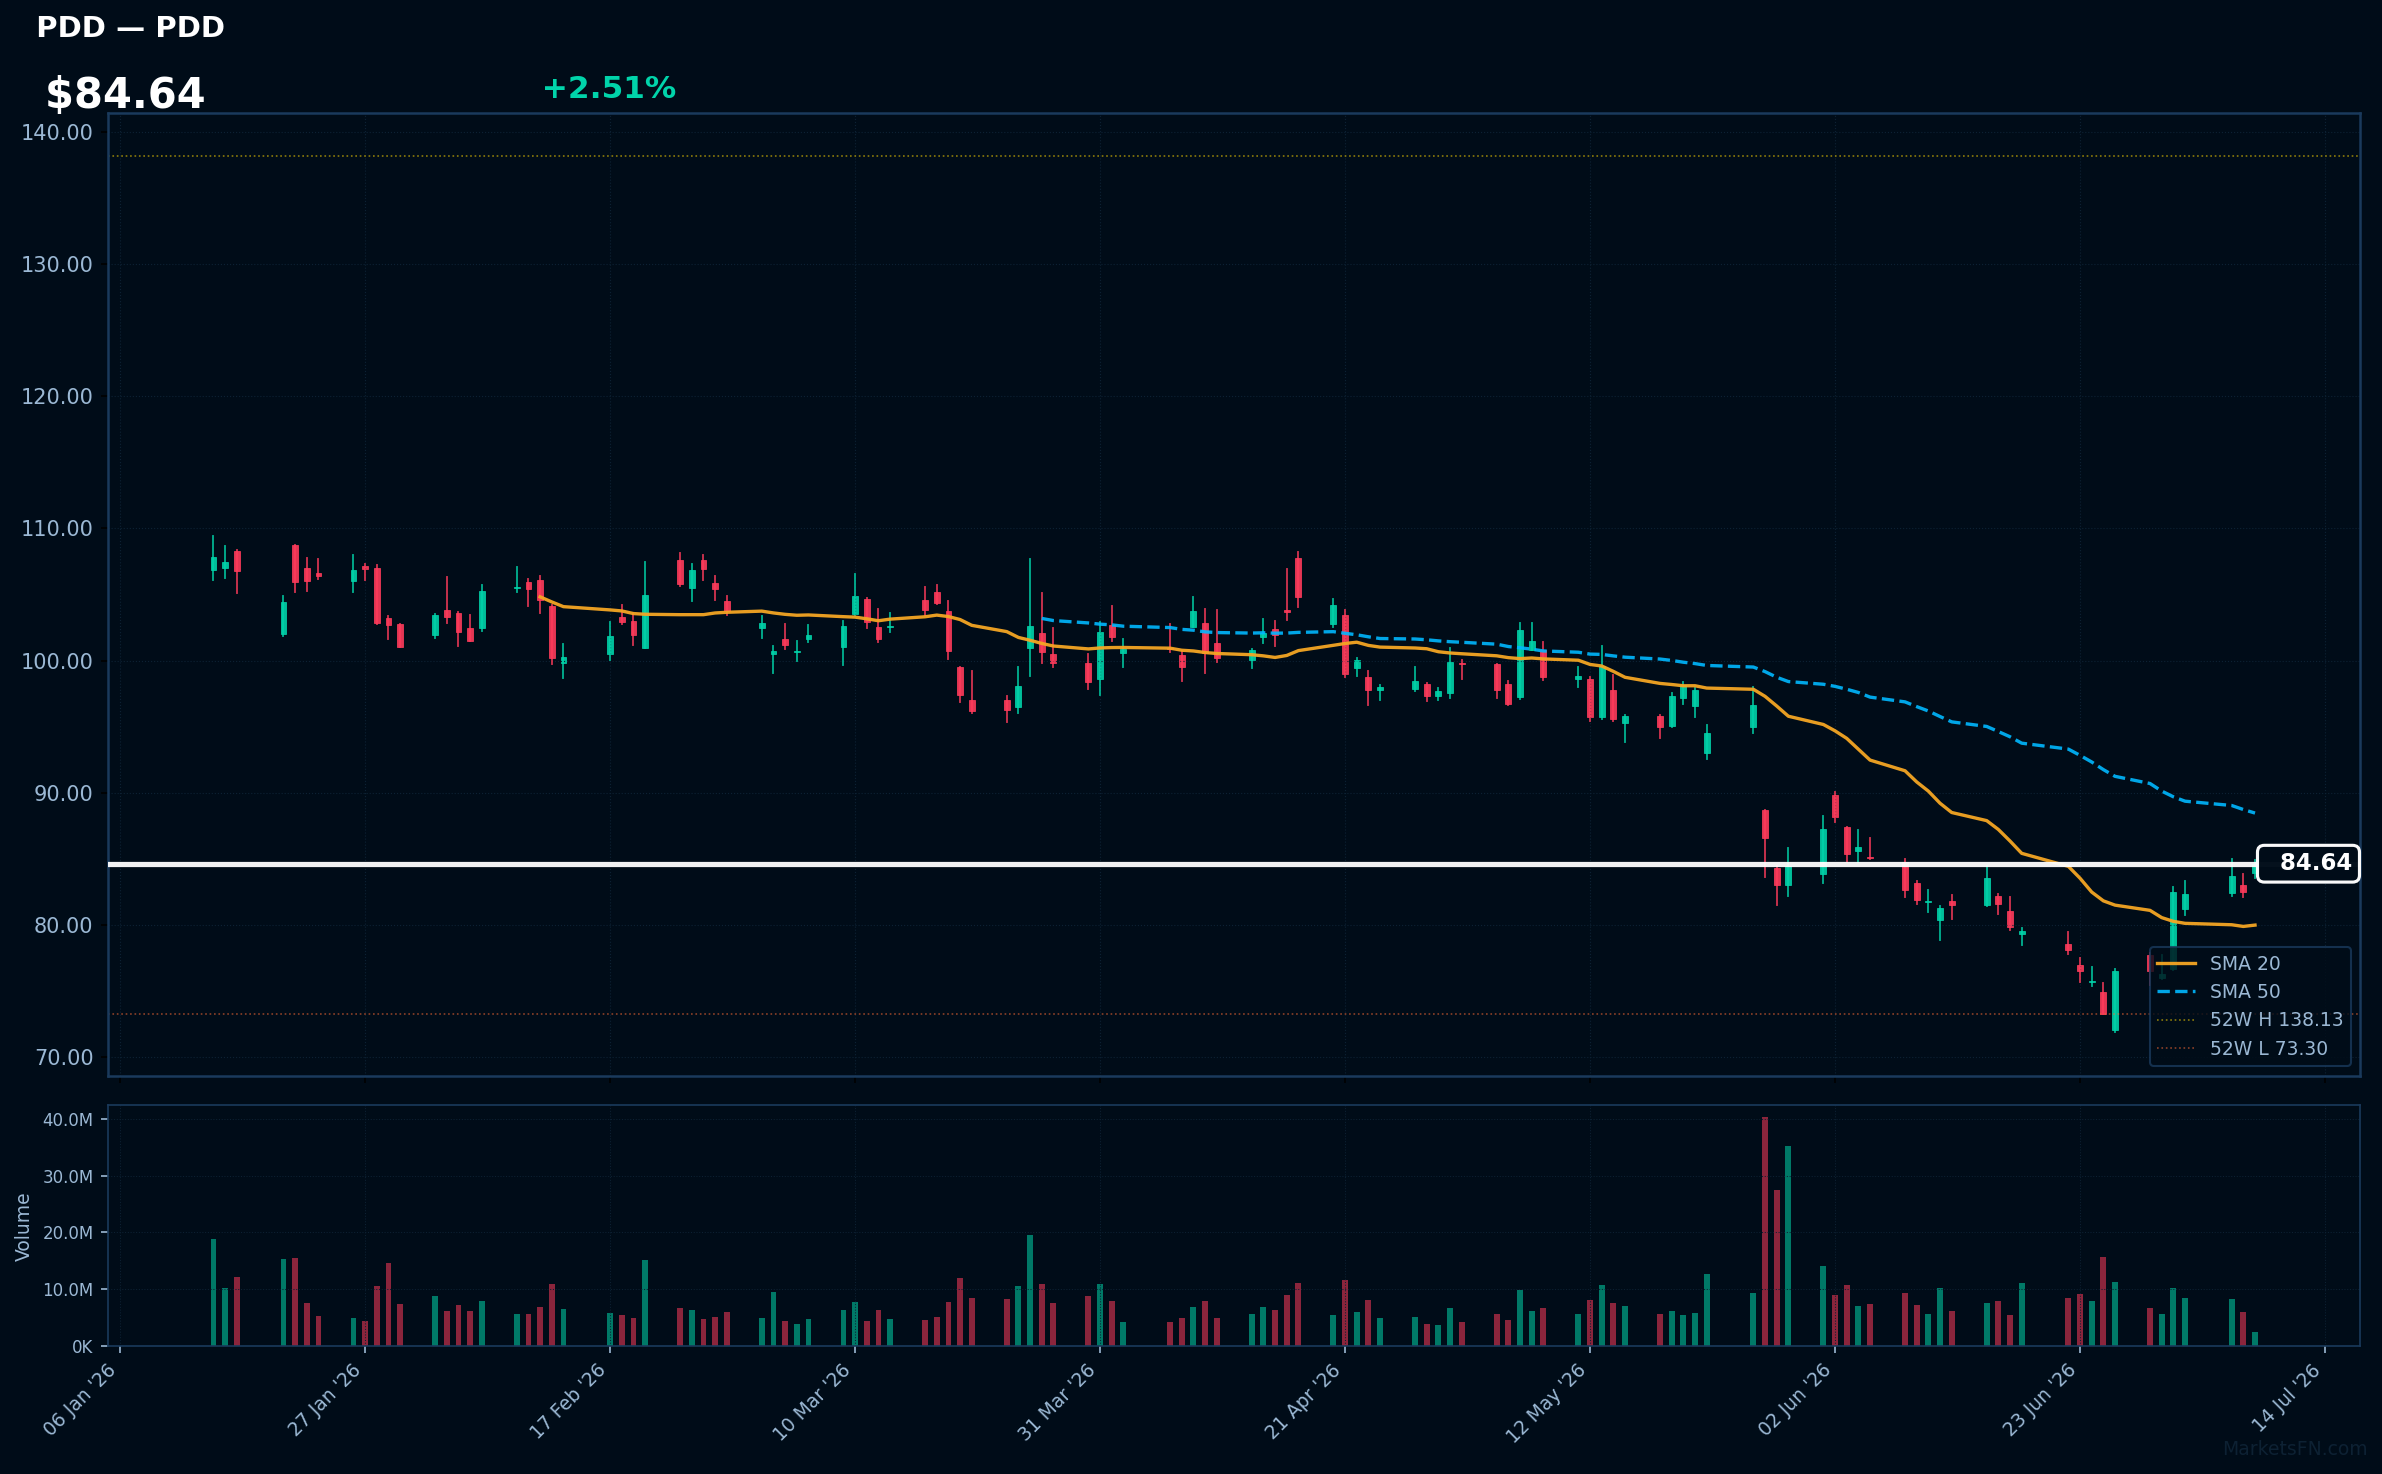Click the +2.51% change percentage

(x=609, y=88)
